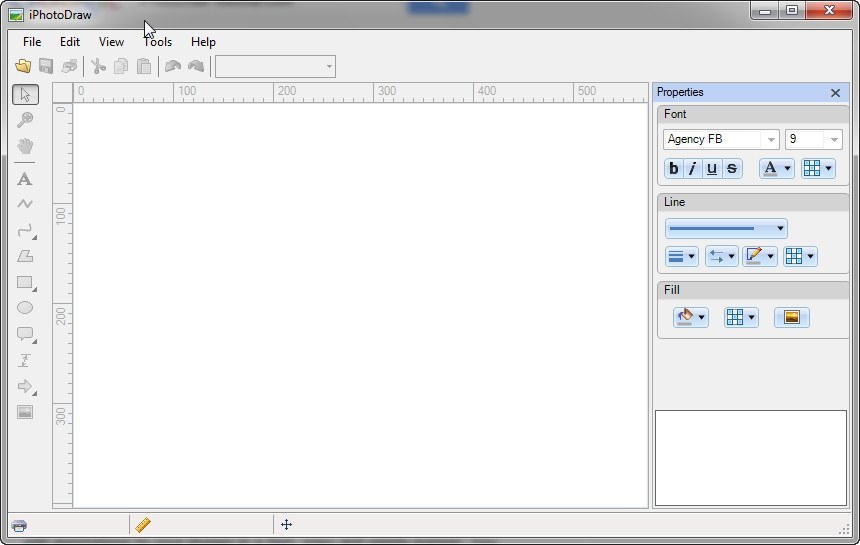The width and height of the screenshot is (860, 545).
Task: Open the line style dropdown
Action: pos(726,229)
